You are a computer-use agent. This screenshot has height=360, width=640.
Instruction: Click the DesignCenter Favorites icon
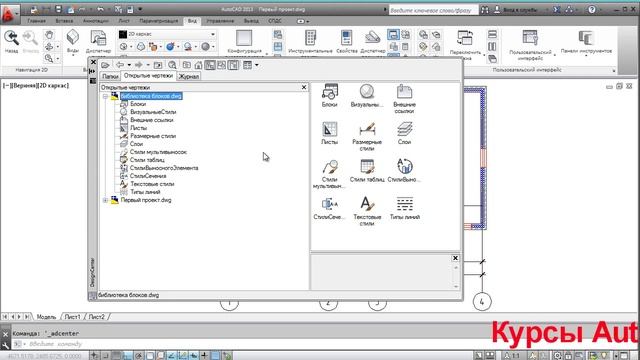pos(187,65)
